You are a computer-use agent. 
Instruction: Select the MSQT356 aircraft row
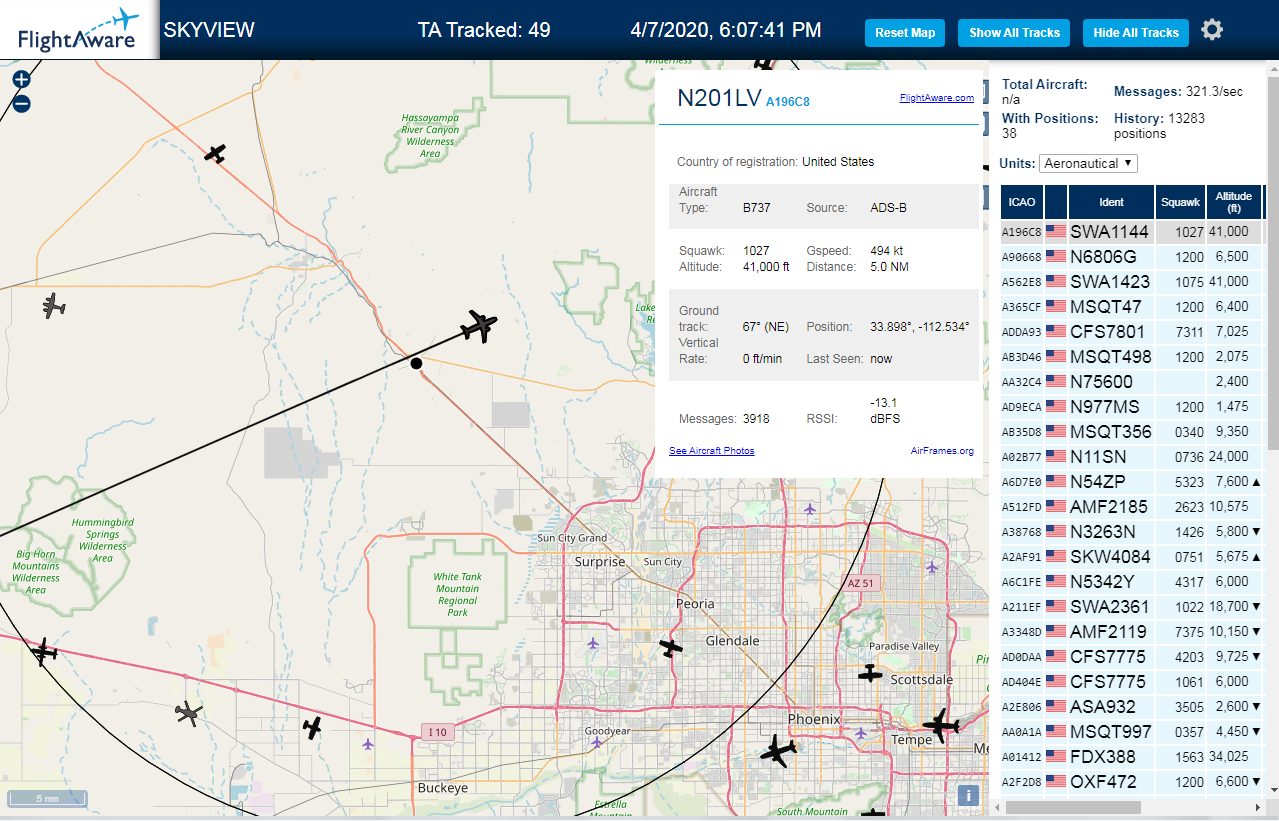click(x=1132, y=432)
